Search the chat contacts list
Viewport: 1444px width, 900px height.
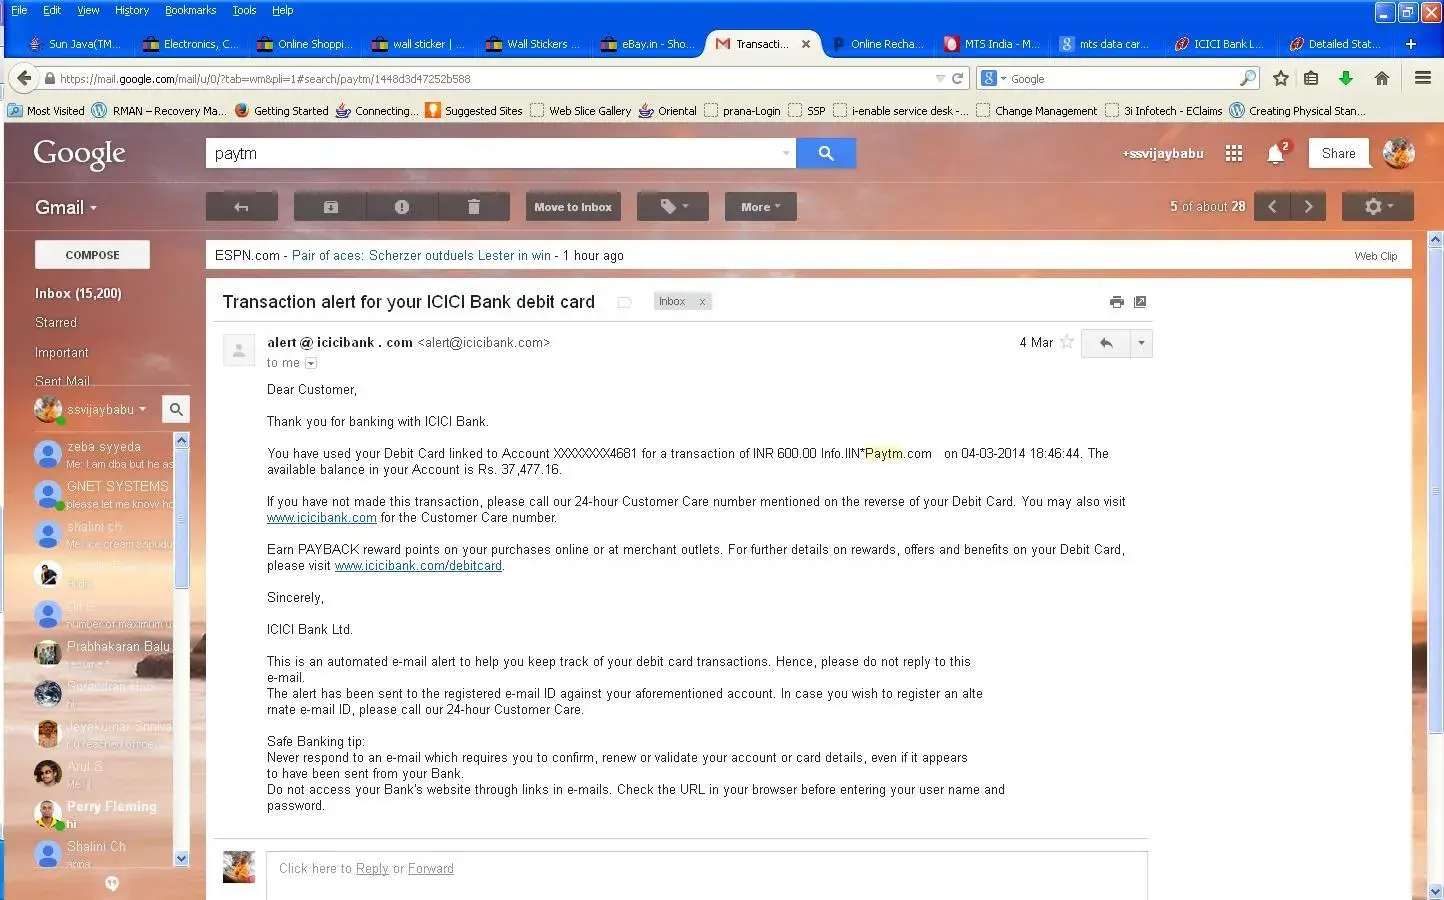(176, 409)
